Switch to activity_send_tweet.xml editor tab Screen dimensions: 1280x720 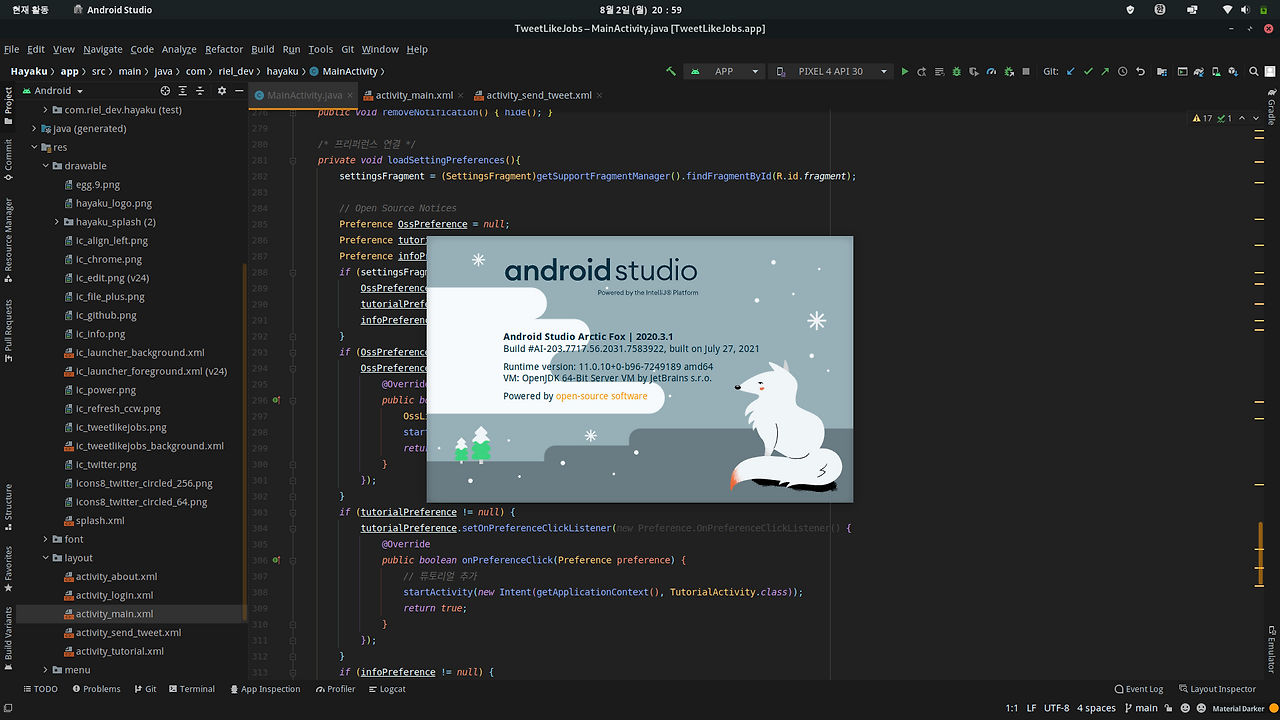pos(537,95)
